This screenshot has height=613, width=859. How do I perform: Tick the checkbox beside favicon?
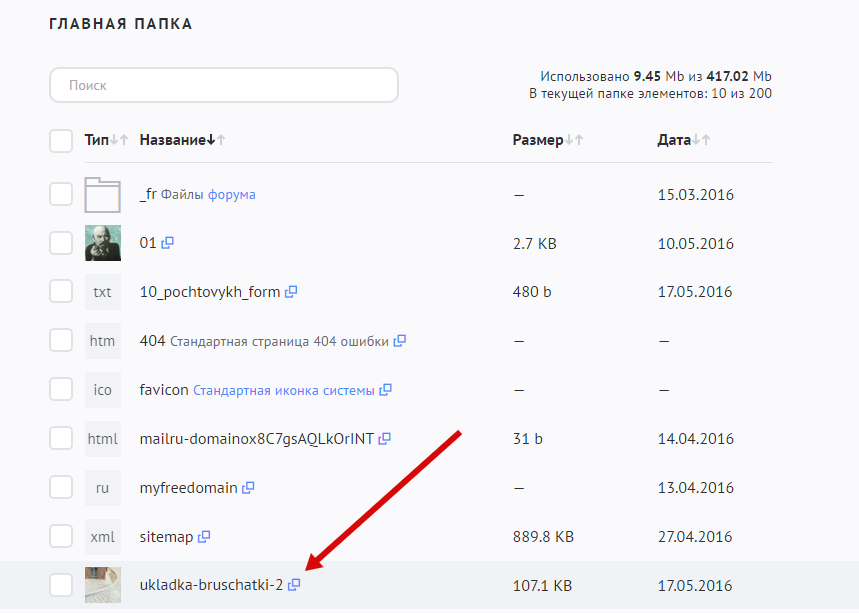click(61, 390)
